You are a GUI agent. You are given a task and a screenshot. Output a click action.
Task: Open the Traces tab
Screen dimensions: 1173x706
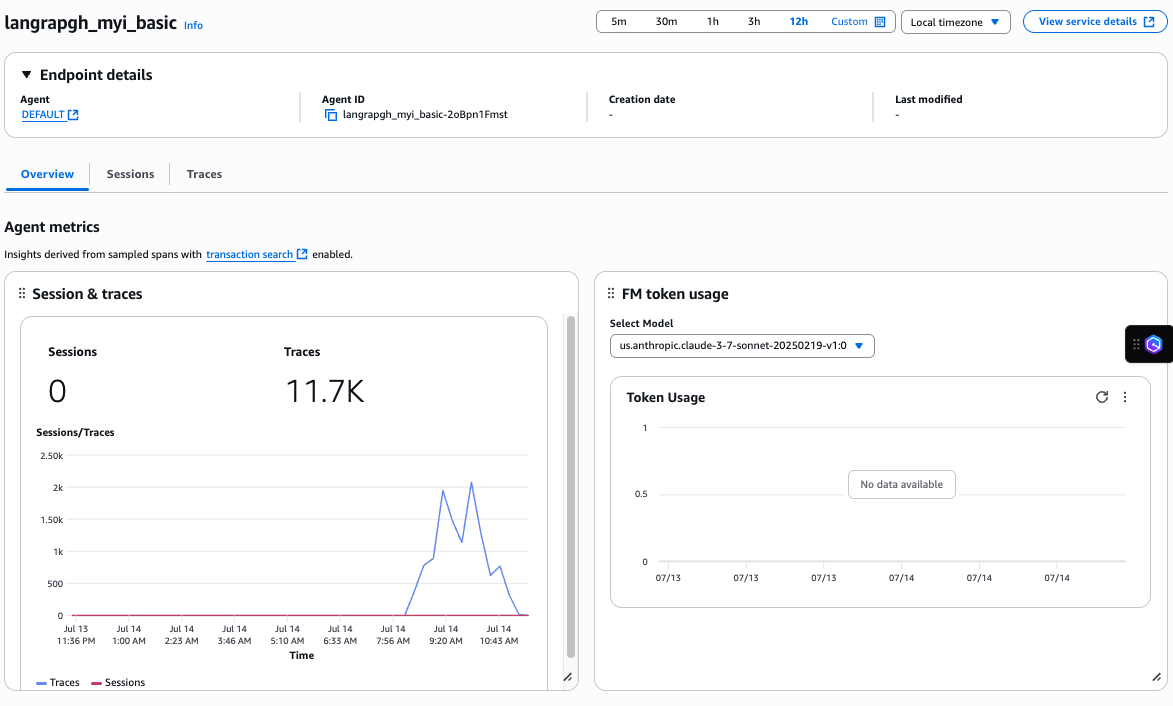(x=204, y=174)
